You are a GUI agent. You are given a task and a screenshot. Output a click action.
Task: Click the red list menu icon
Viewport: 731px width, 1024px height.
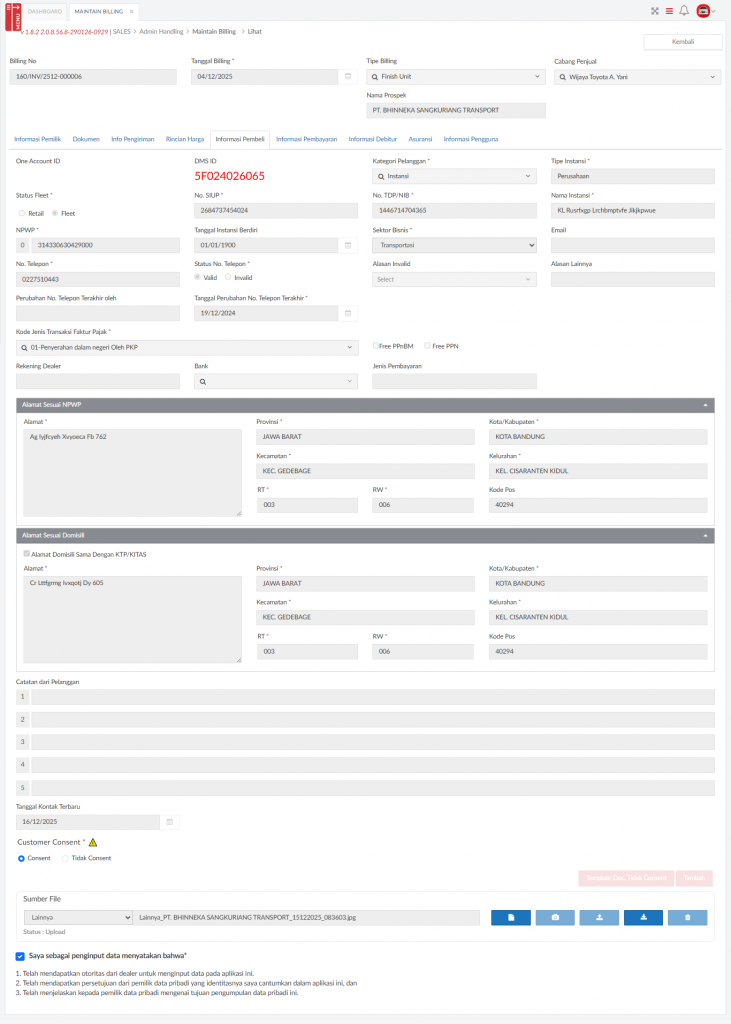coord(669,11)
